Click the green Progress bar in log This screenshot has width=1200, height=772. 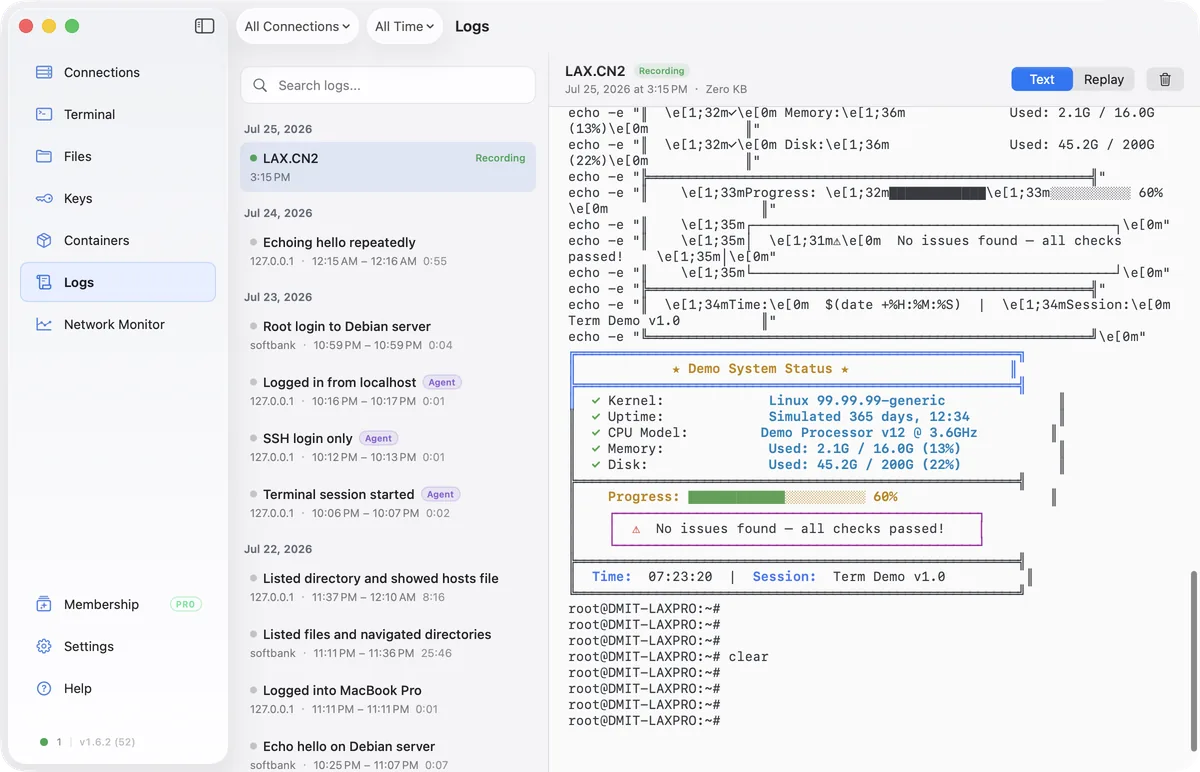736,497
